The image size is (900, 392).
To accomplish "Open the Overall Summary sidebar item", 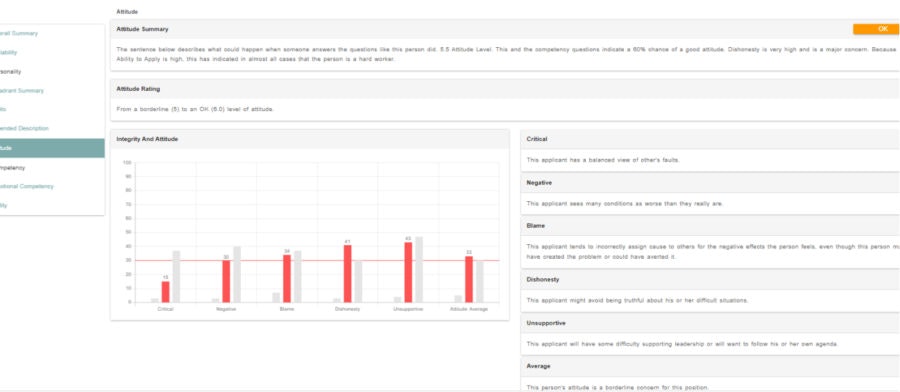I will (19, 33).
